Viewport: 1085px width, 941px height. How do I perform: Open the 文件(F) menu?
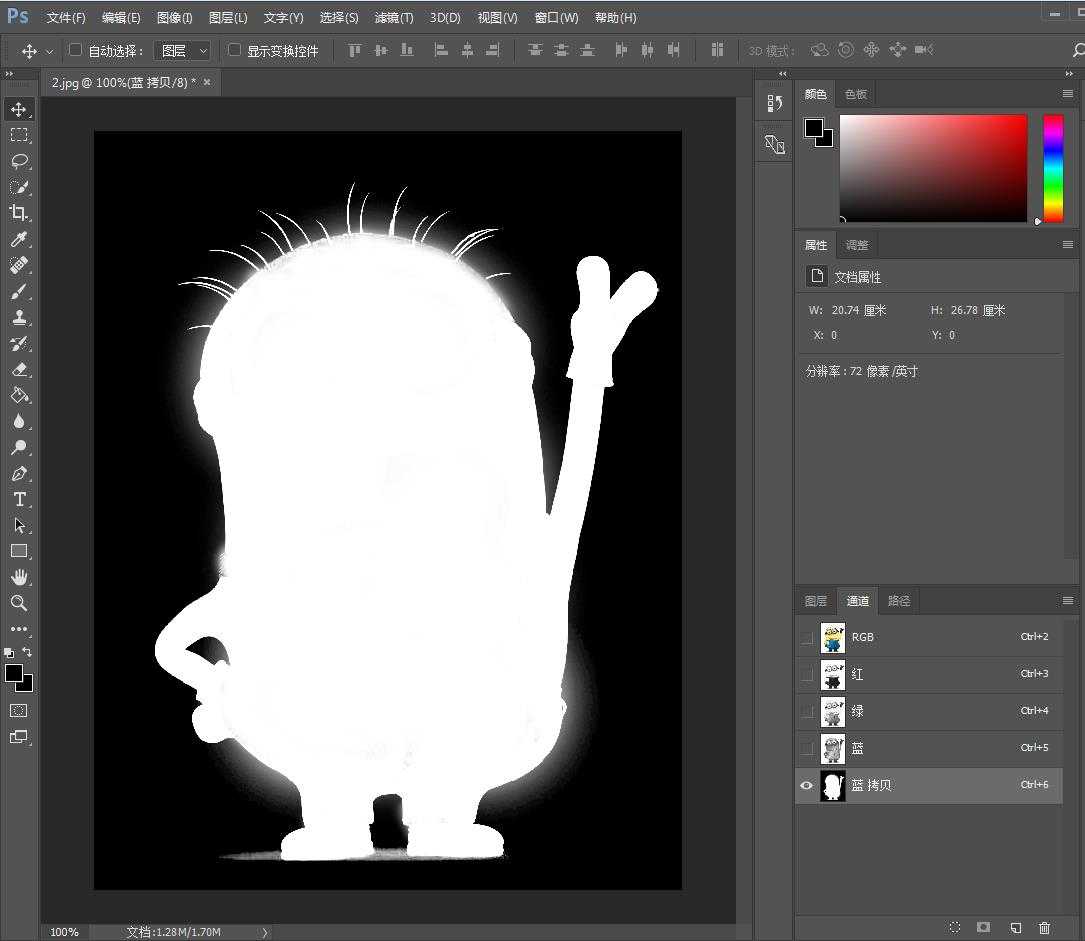66,18
